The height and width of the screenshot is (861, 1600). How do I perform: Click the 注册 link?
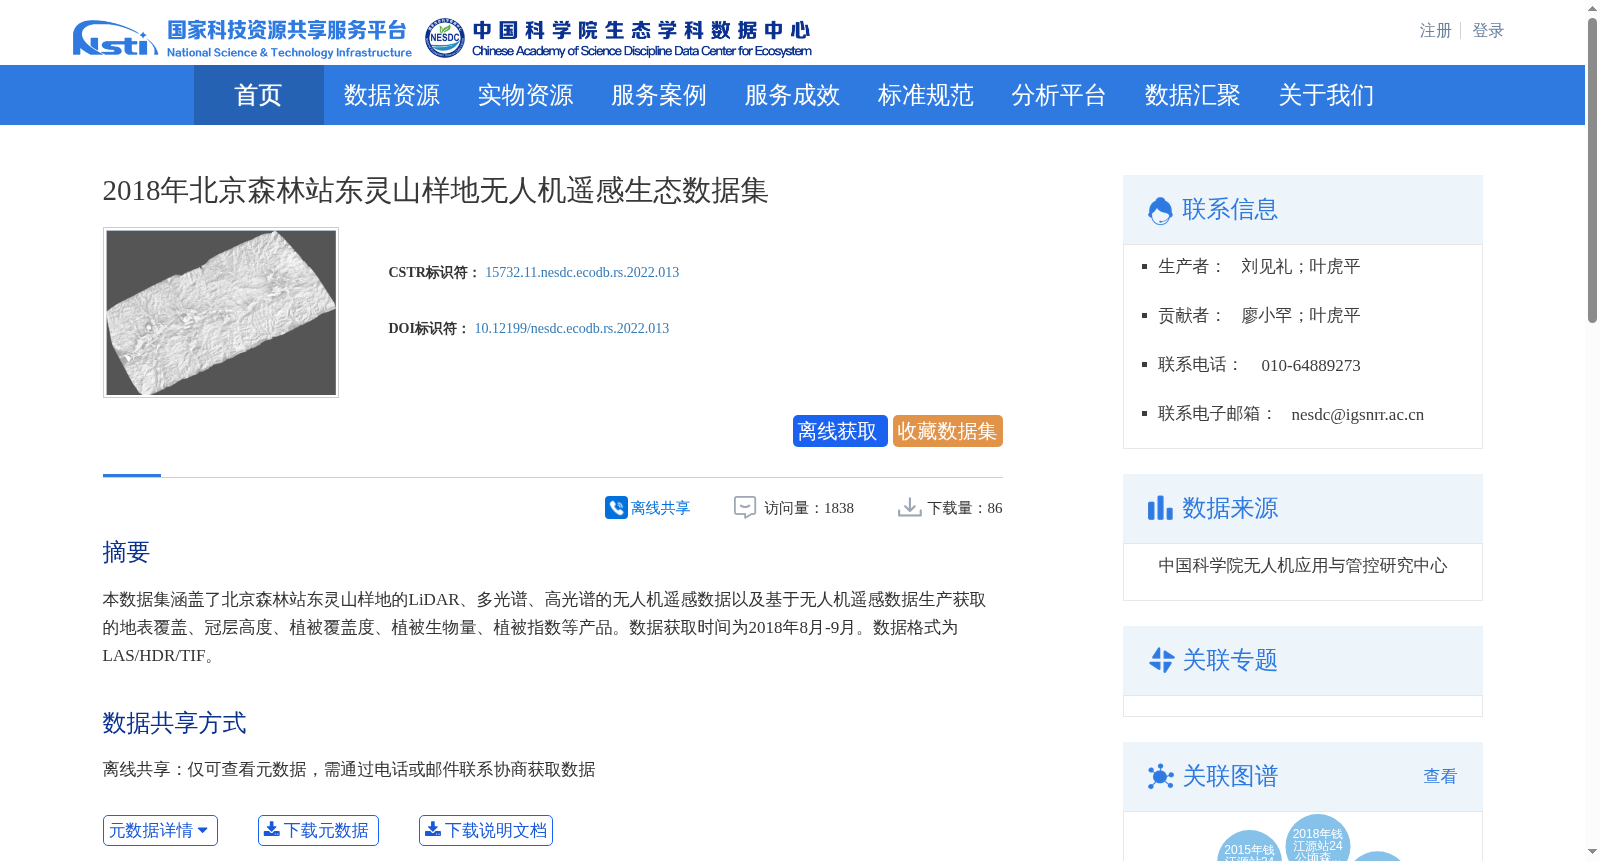click(1435, 31)
